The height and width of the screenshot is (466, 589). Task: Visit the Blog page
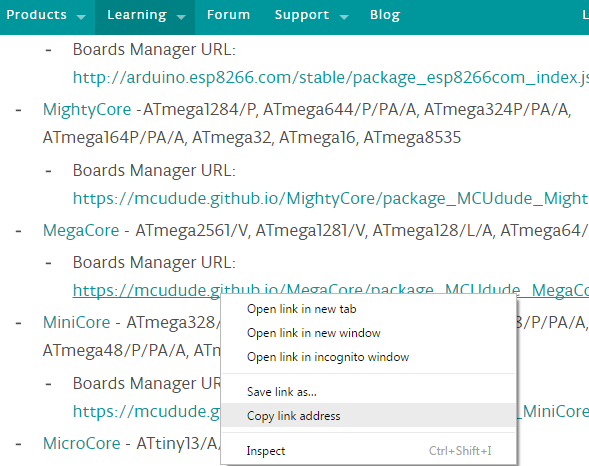[x=385, y=15]
